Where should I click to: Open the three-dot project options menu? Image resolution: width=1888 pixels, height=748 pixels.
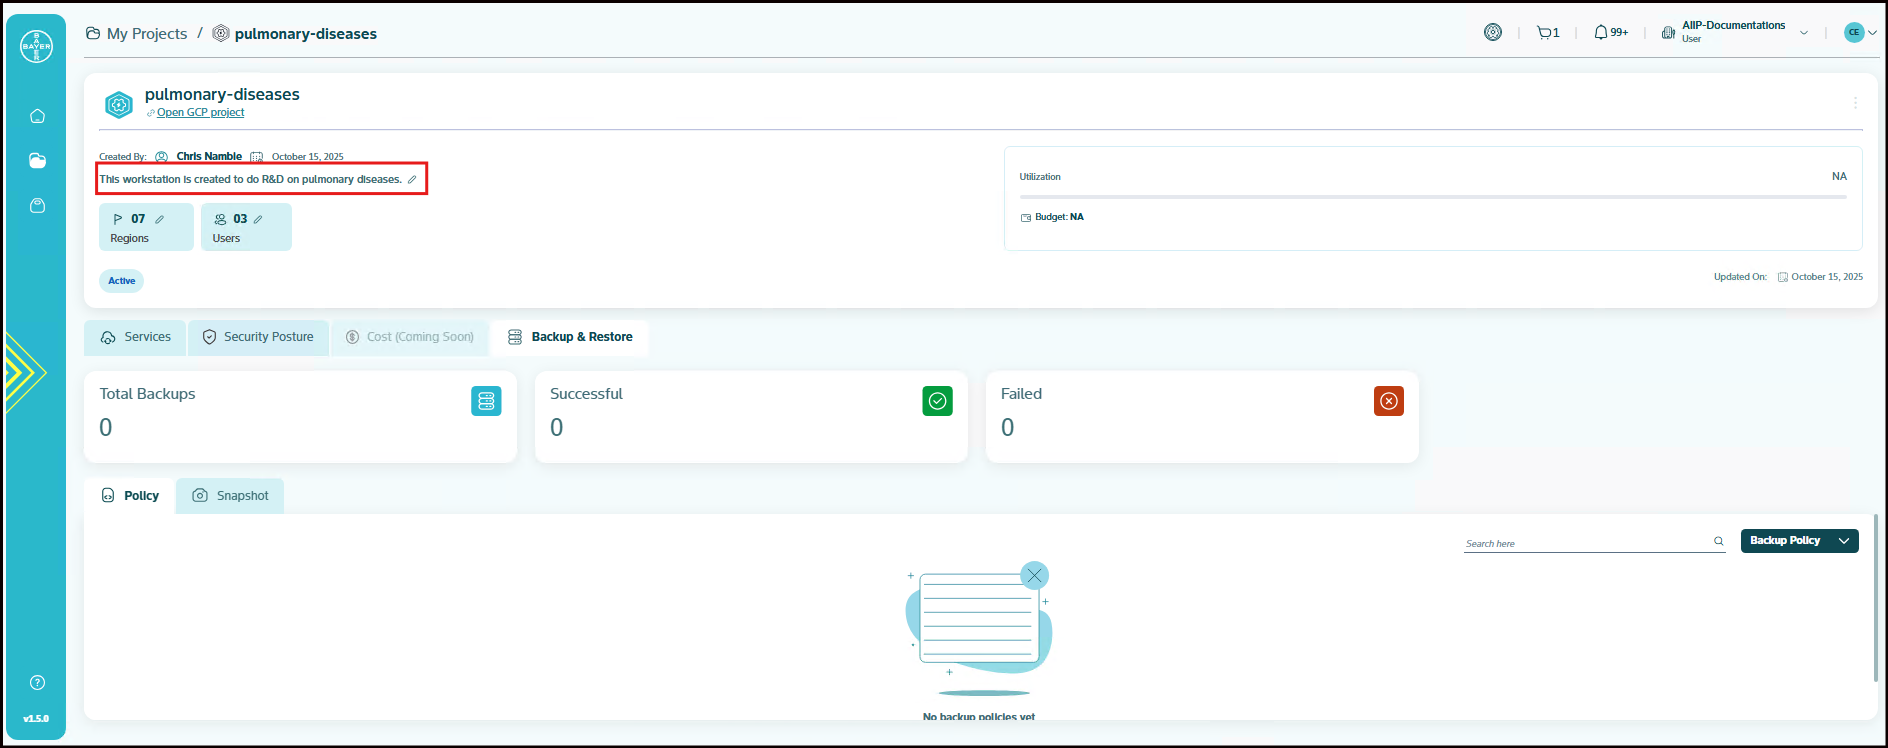click(x=1855, y=103)
